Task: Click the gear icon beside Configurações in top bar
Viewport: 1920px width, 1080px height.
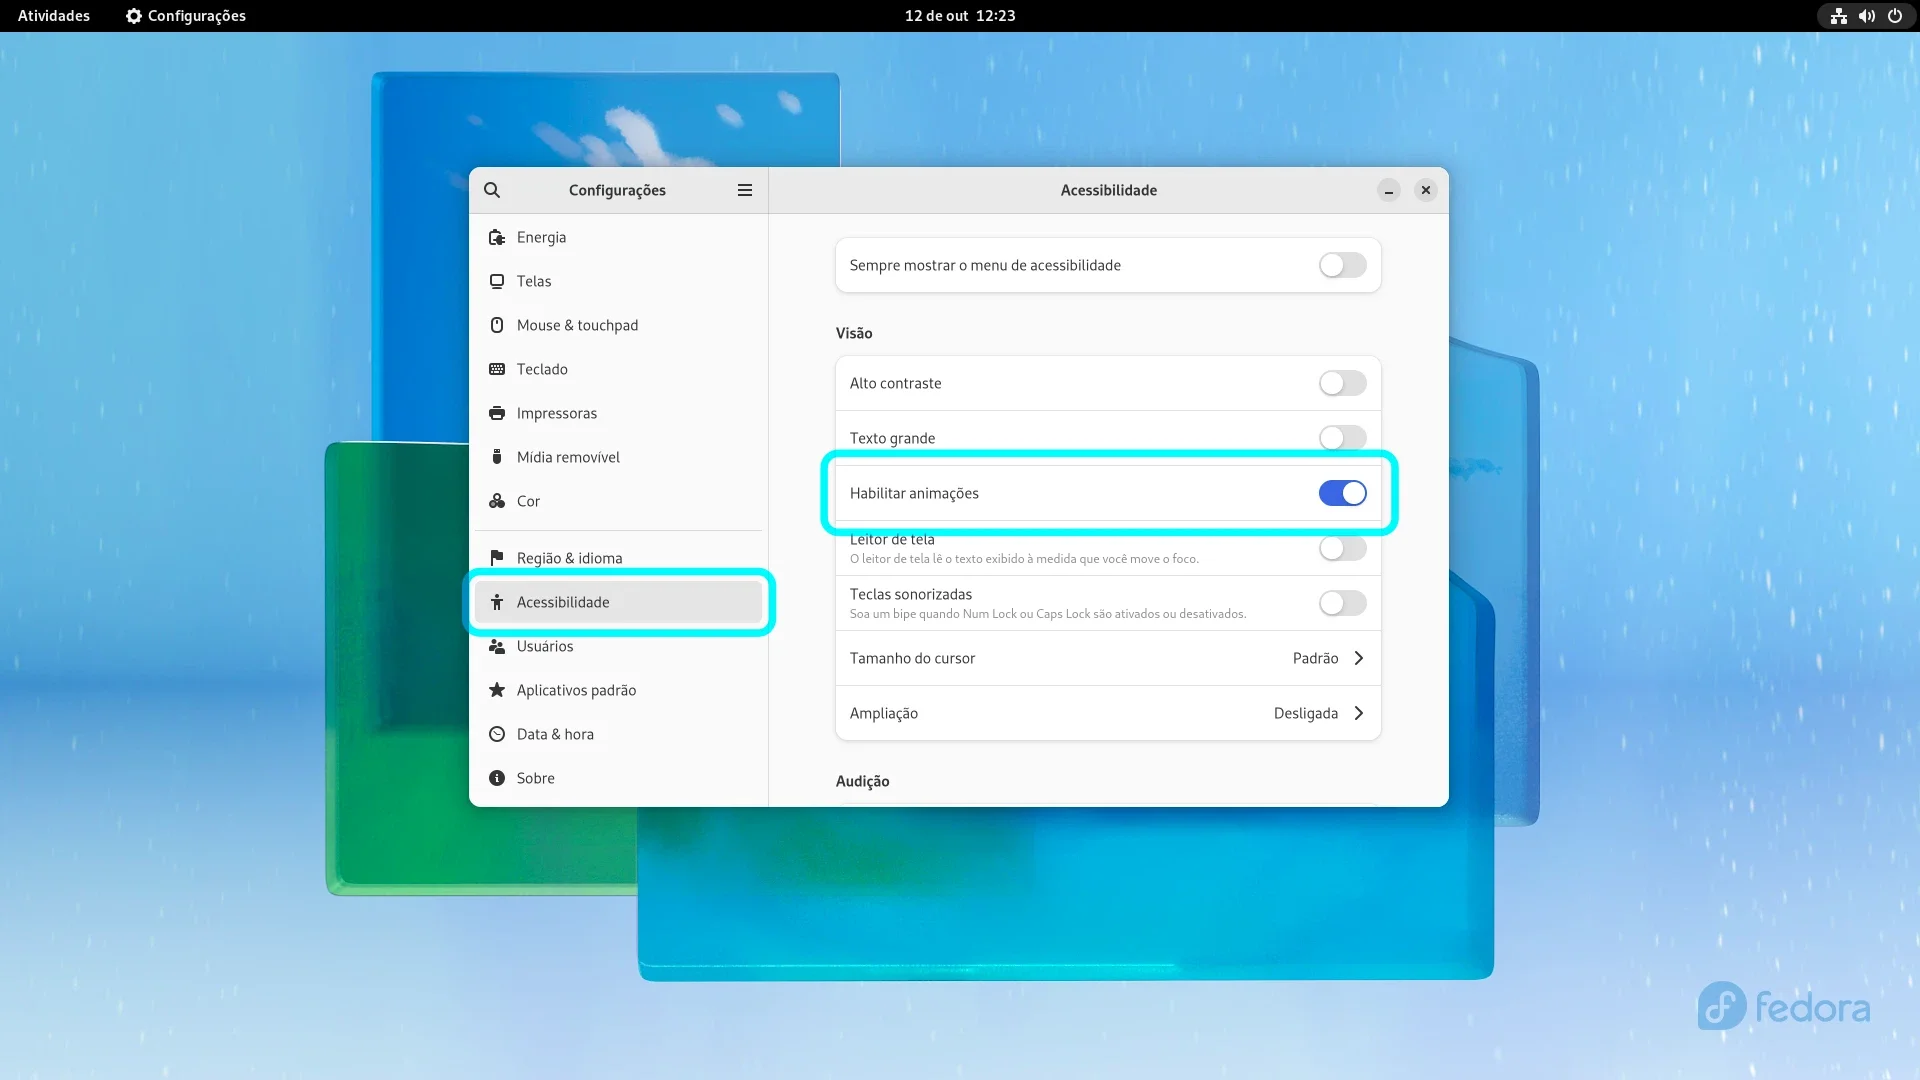Action: pyautogui.click(x=134, y=16)
